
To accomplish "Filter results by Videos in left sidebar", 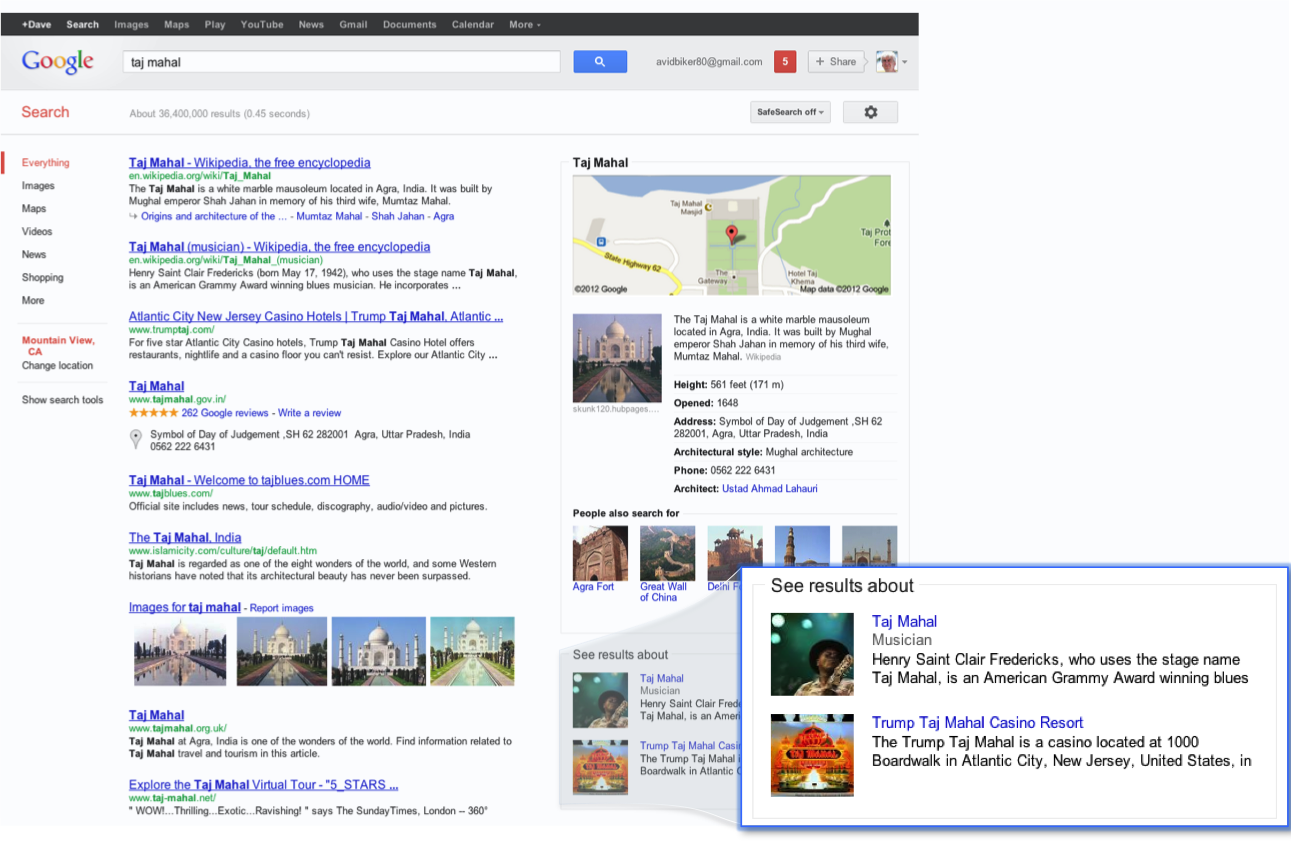I will [37, 231].
